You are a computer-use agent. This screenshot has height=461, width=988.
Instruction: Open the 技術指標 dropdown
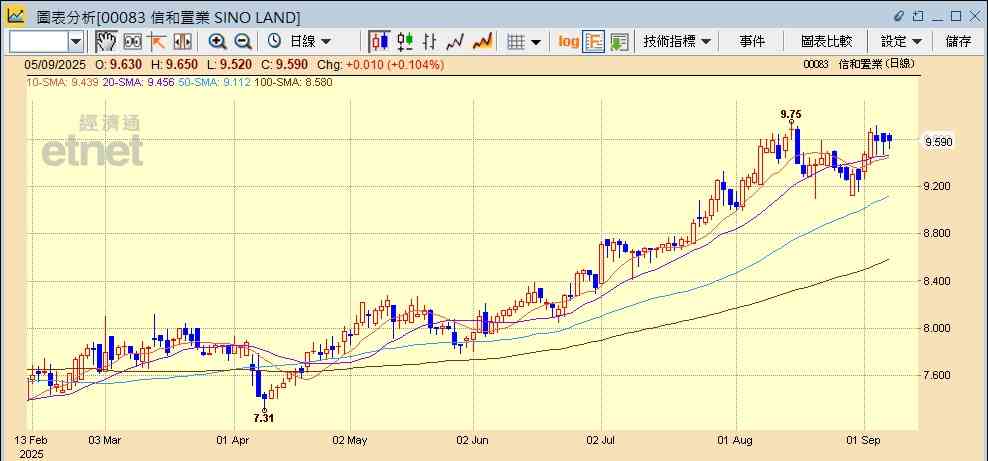pos(677,42)
